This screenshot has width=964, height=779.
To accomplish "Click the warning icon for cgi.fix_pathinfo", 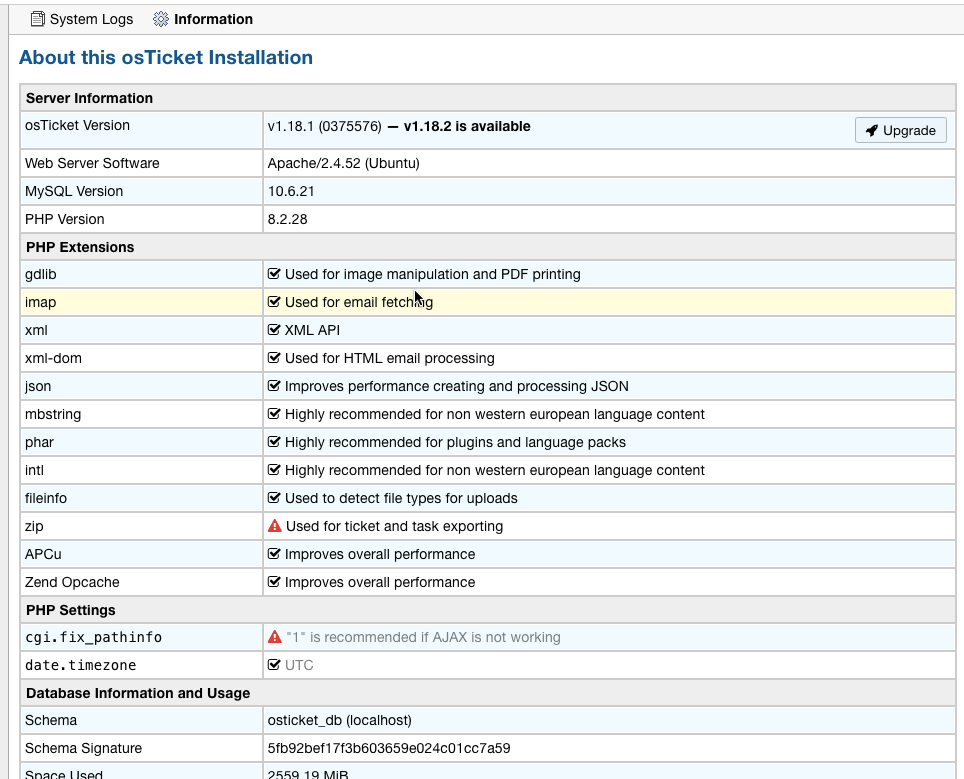I will 274,637.
